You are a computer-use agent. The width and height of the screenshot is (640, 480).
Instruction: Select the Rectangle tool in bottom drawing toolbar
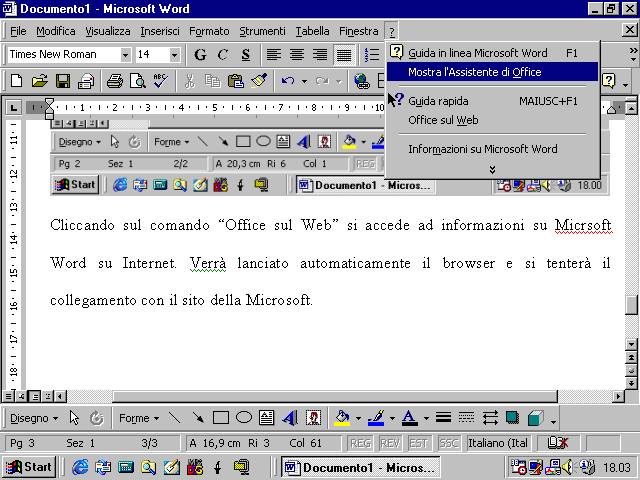[221, 418]
